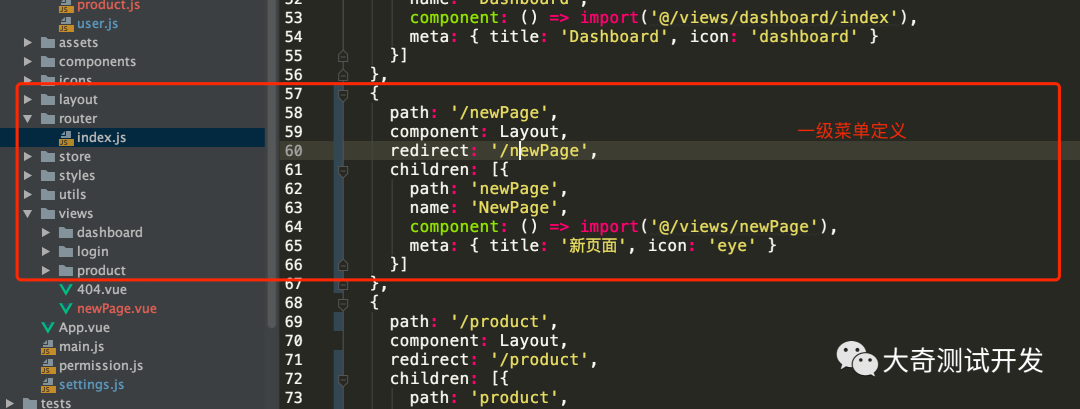
Task: Click 'Dashboard' title value on line 54
Action: pyautogui.click(x=613, y=37)
